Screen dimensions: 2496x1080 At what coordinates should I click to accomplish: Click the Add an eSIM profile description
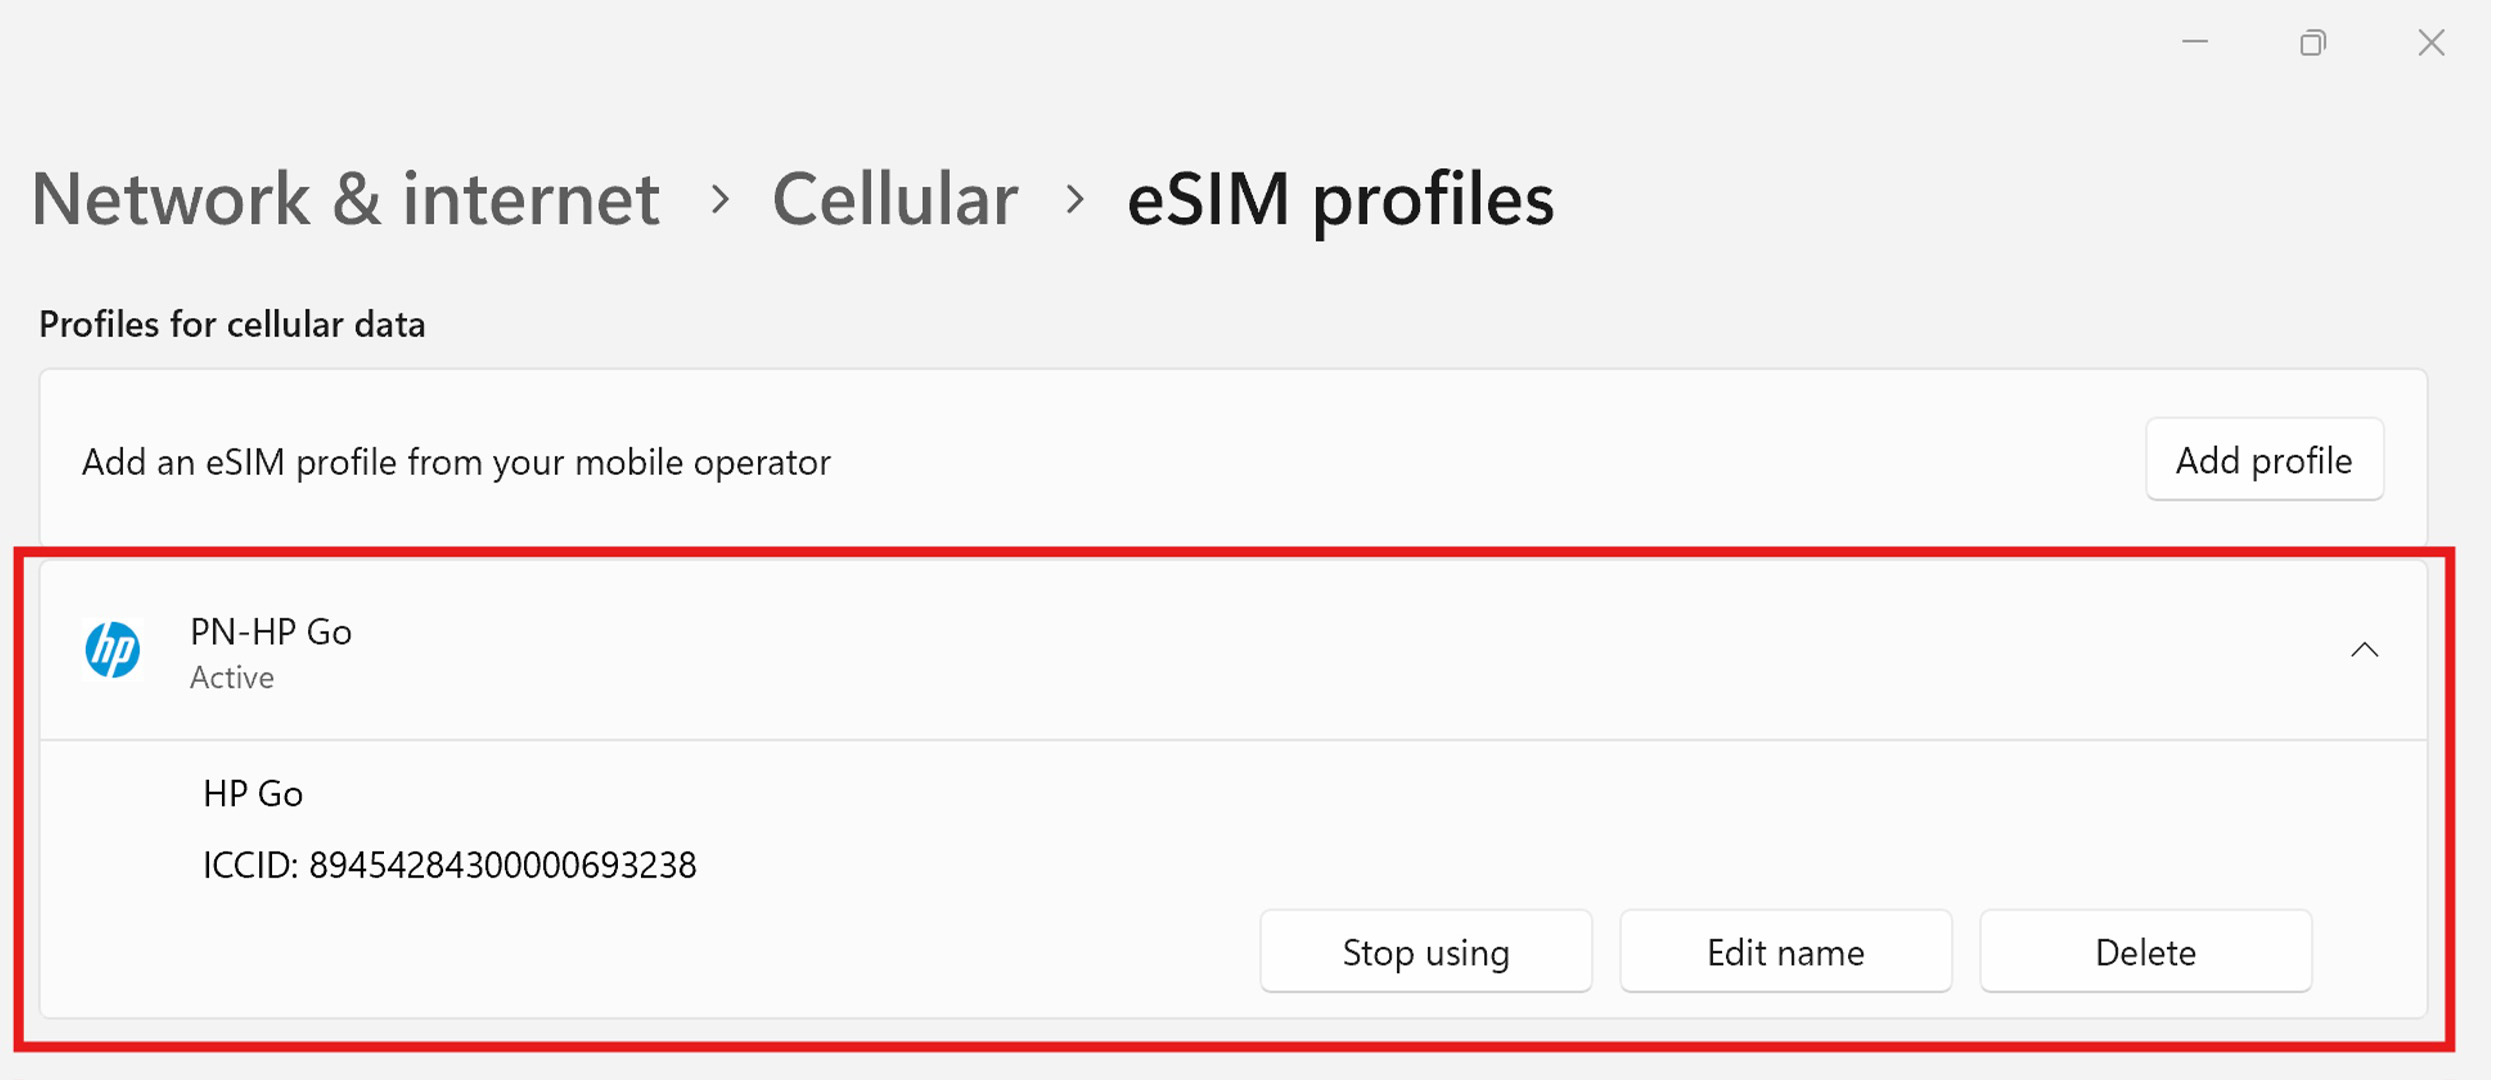click(x=456, y=462)
